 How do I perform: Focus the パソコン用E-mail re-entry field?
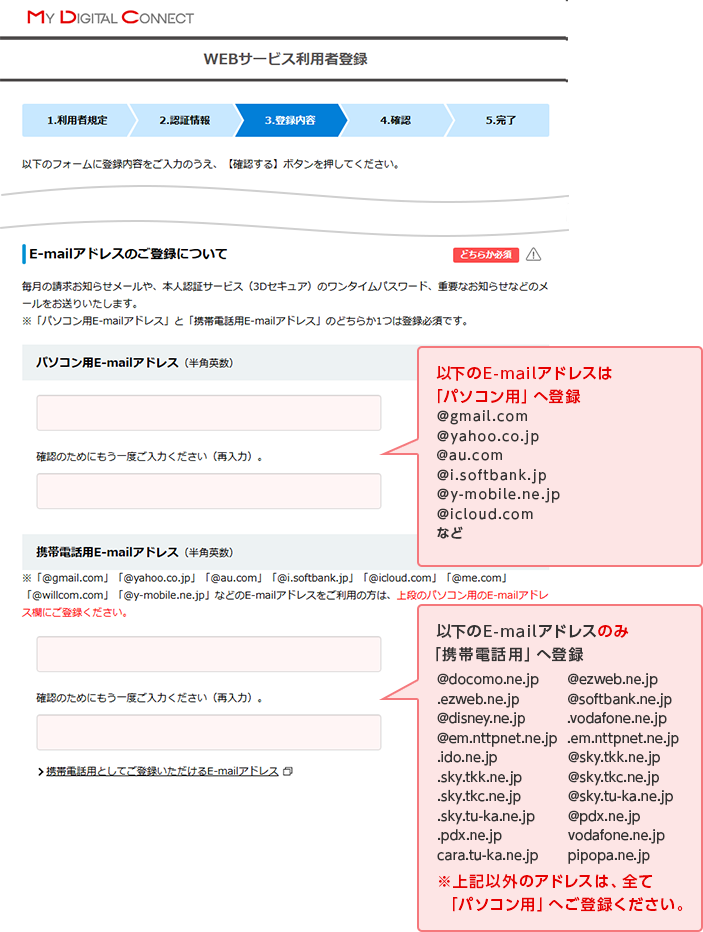209,491
